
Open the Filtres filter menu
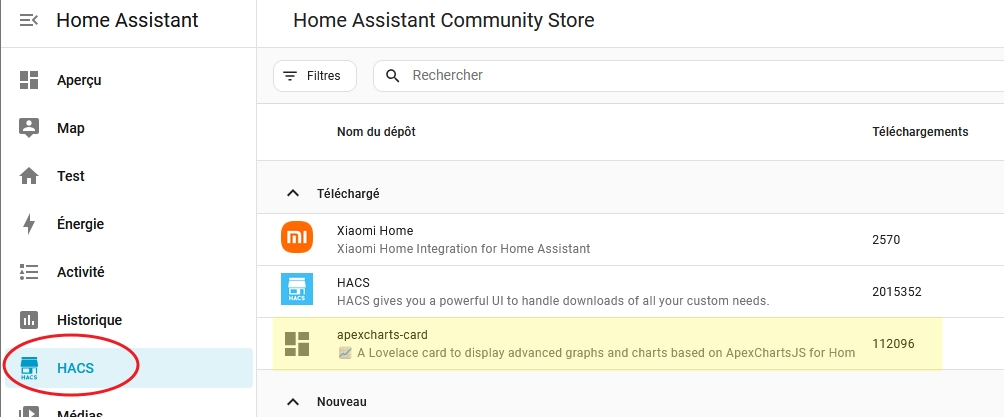(314, 76)
